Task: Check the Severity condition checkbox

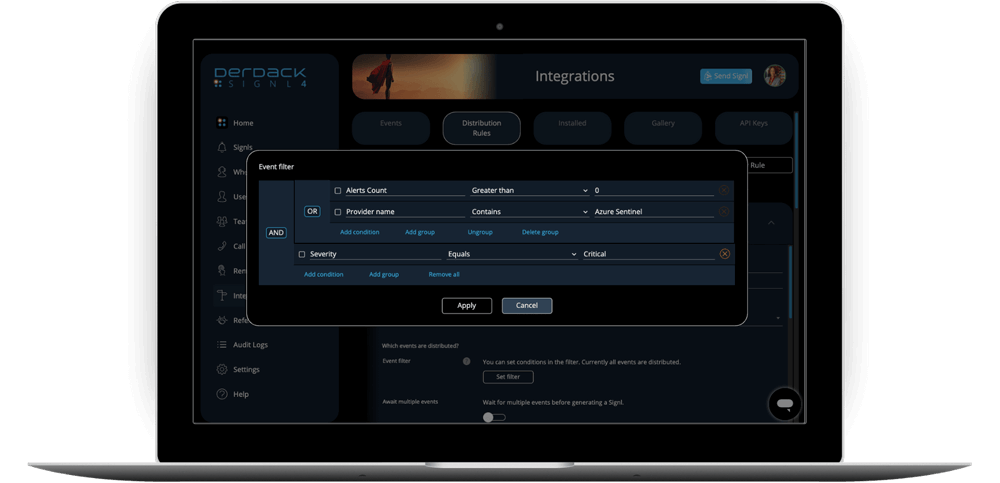Action: [302, 254]
